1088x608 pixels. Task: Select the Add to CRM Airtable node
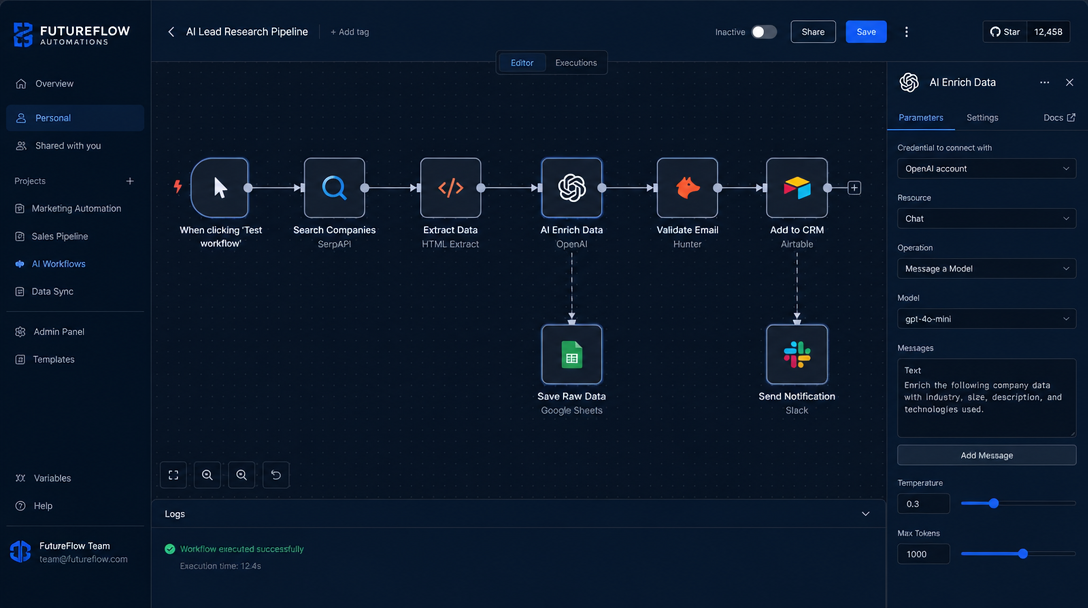coord(797,187)
